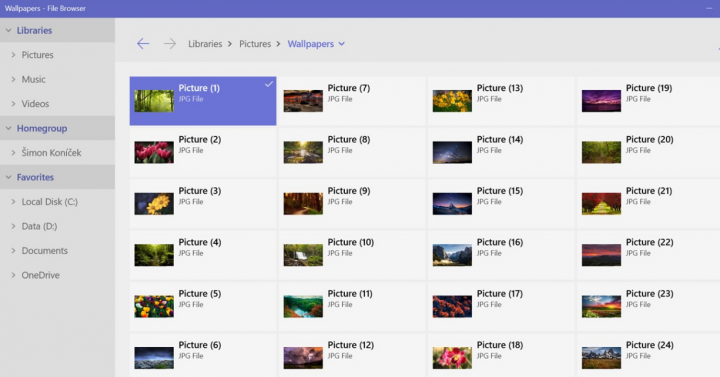Viewport: 720px width, 377px height.
Task: Select Picture (15) mountain thumbnail
Action: tap(452, 203)
